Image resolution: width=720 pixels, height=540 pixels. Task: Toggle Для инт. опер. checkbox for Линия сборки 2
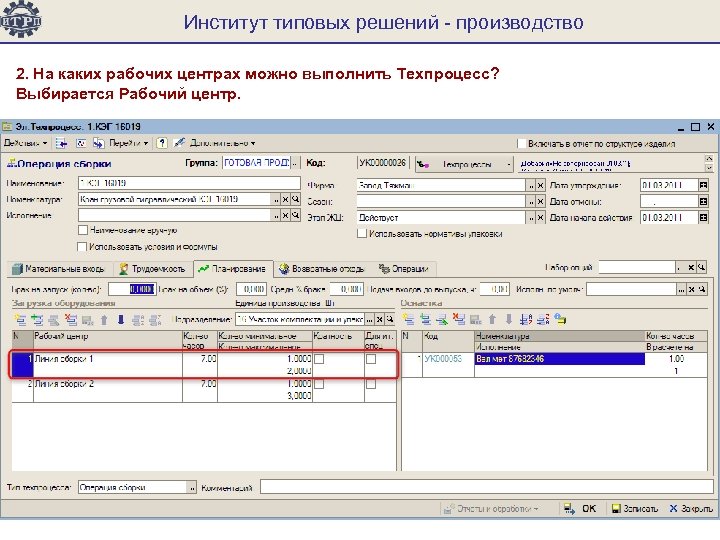371,384
